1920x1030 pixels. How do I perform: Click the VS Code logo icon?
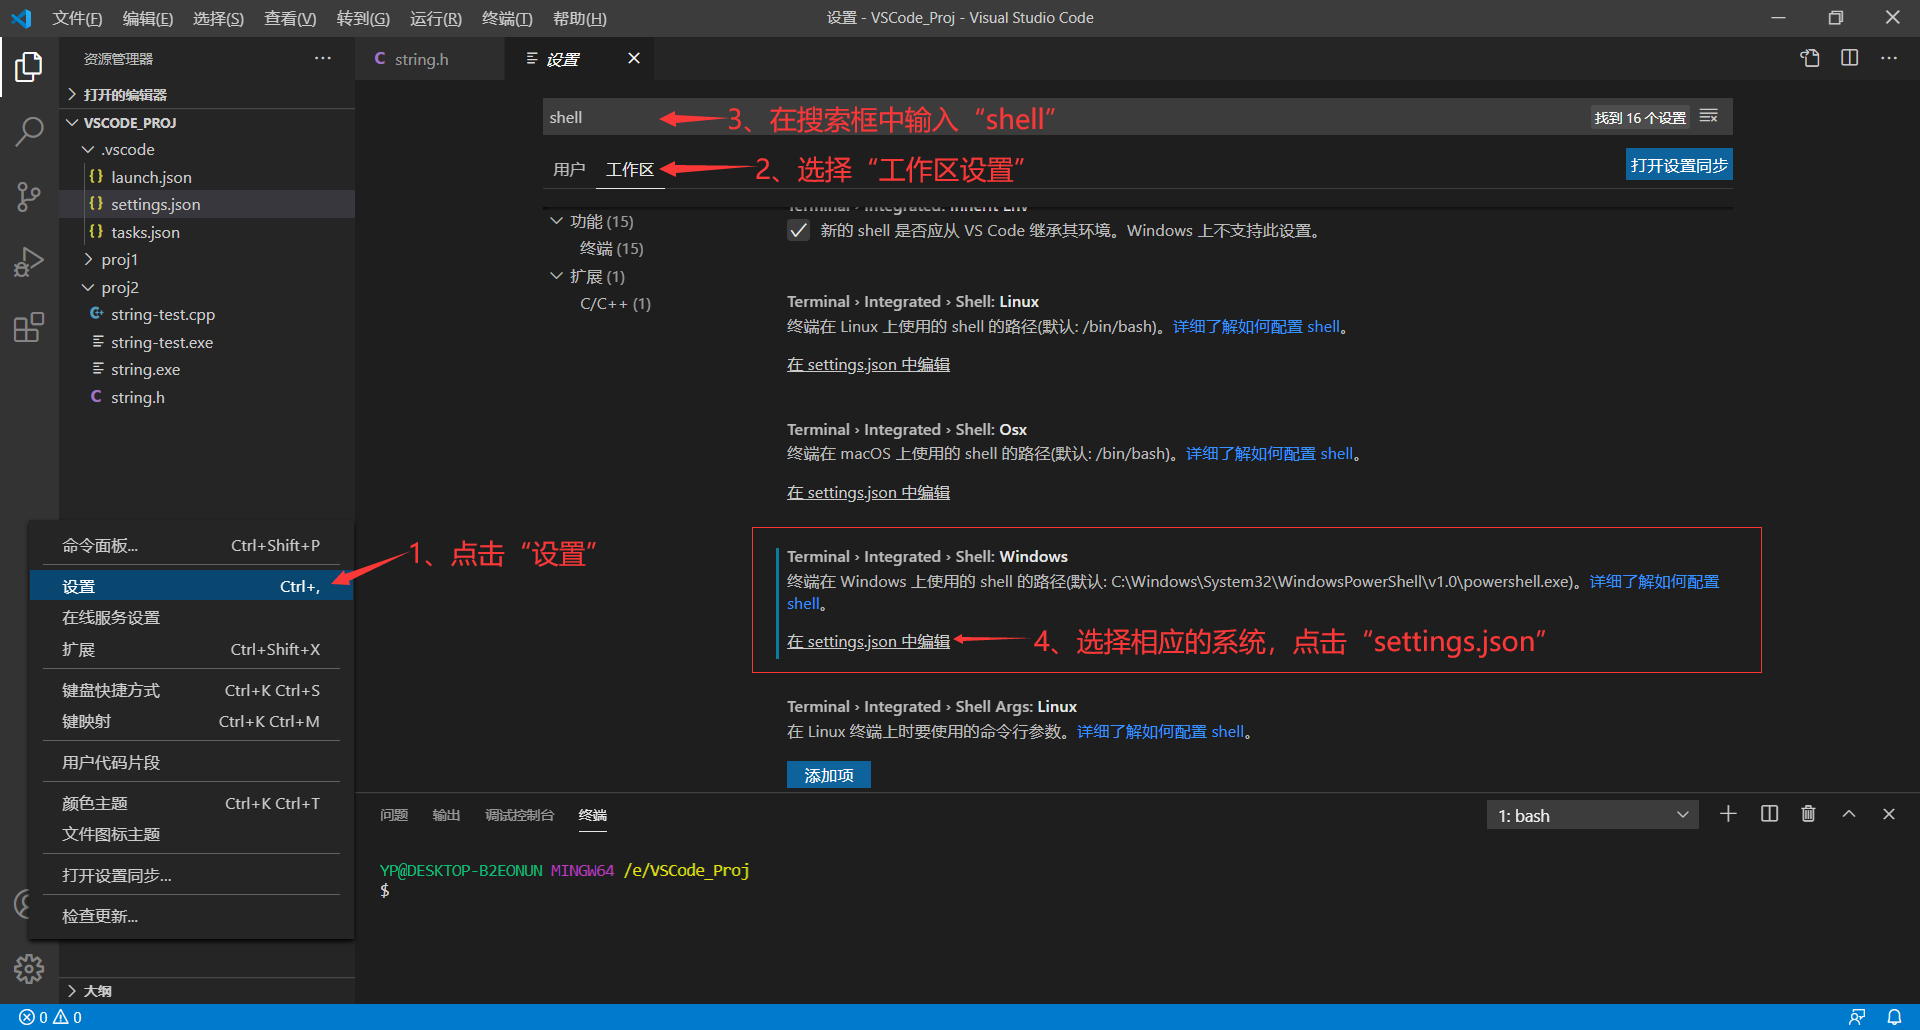21,18
